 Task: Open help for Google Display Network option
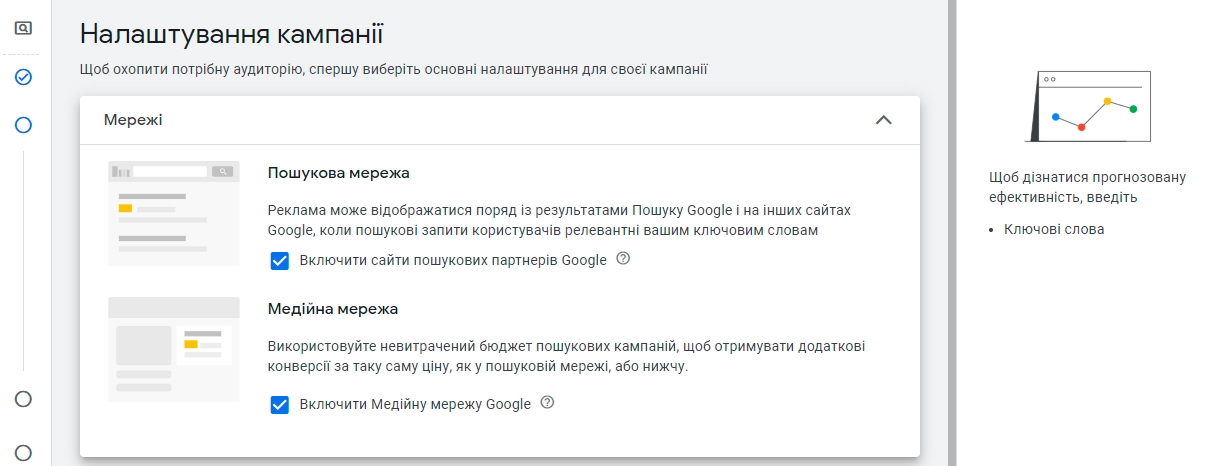[x=547, y=403]
